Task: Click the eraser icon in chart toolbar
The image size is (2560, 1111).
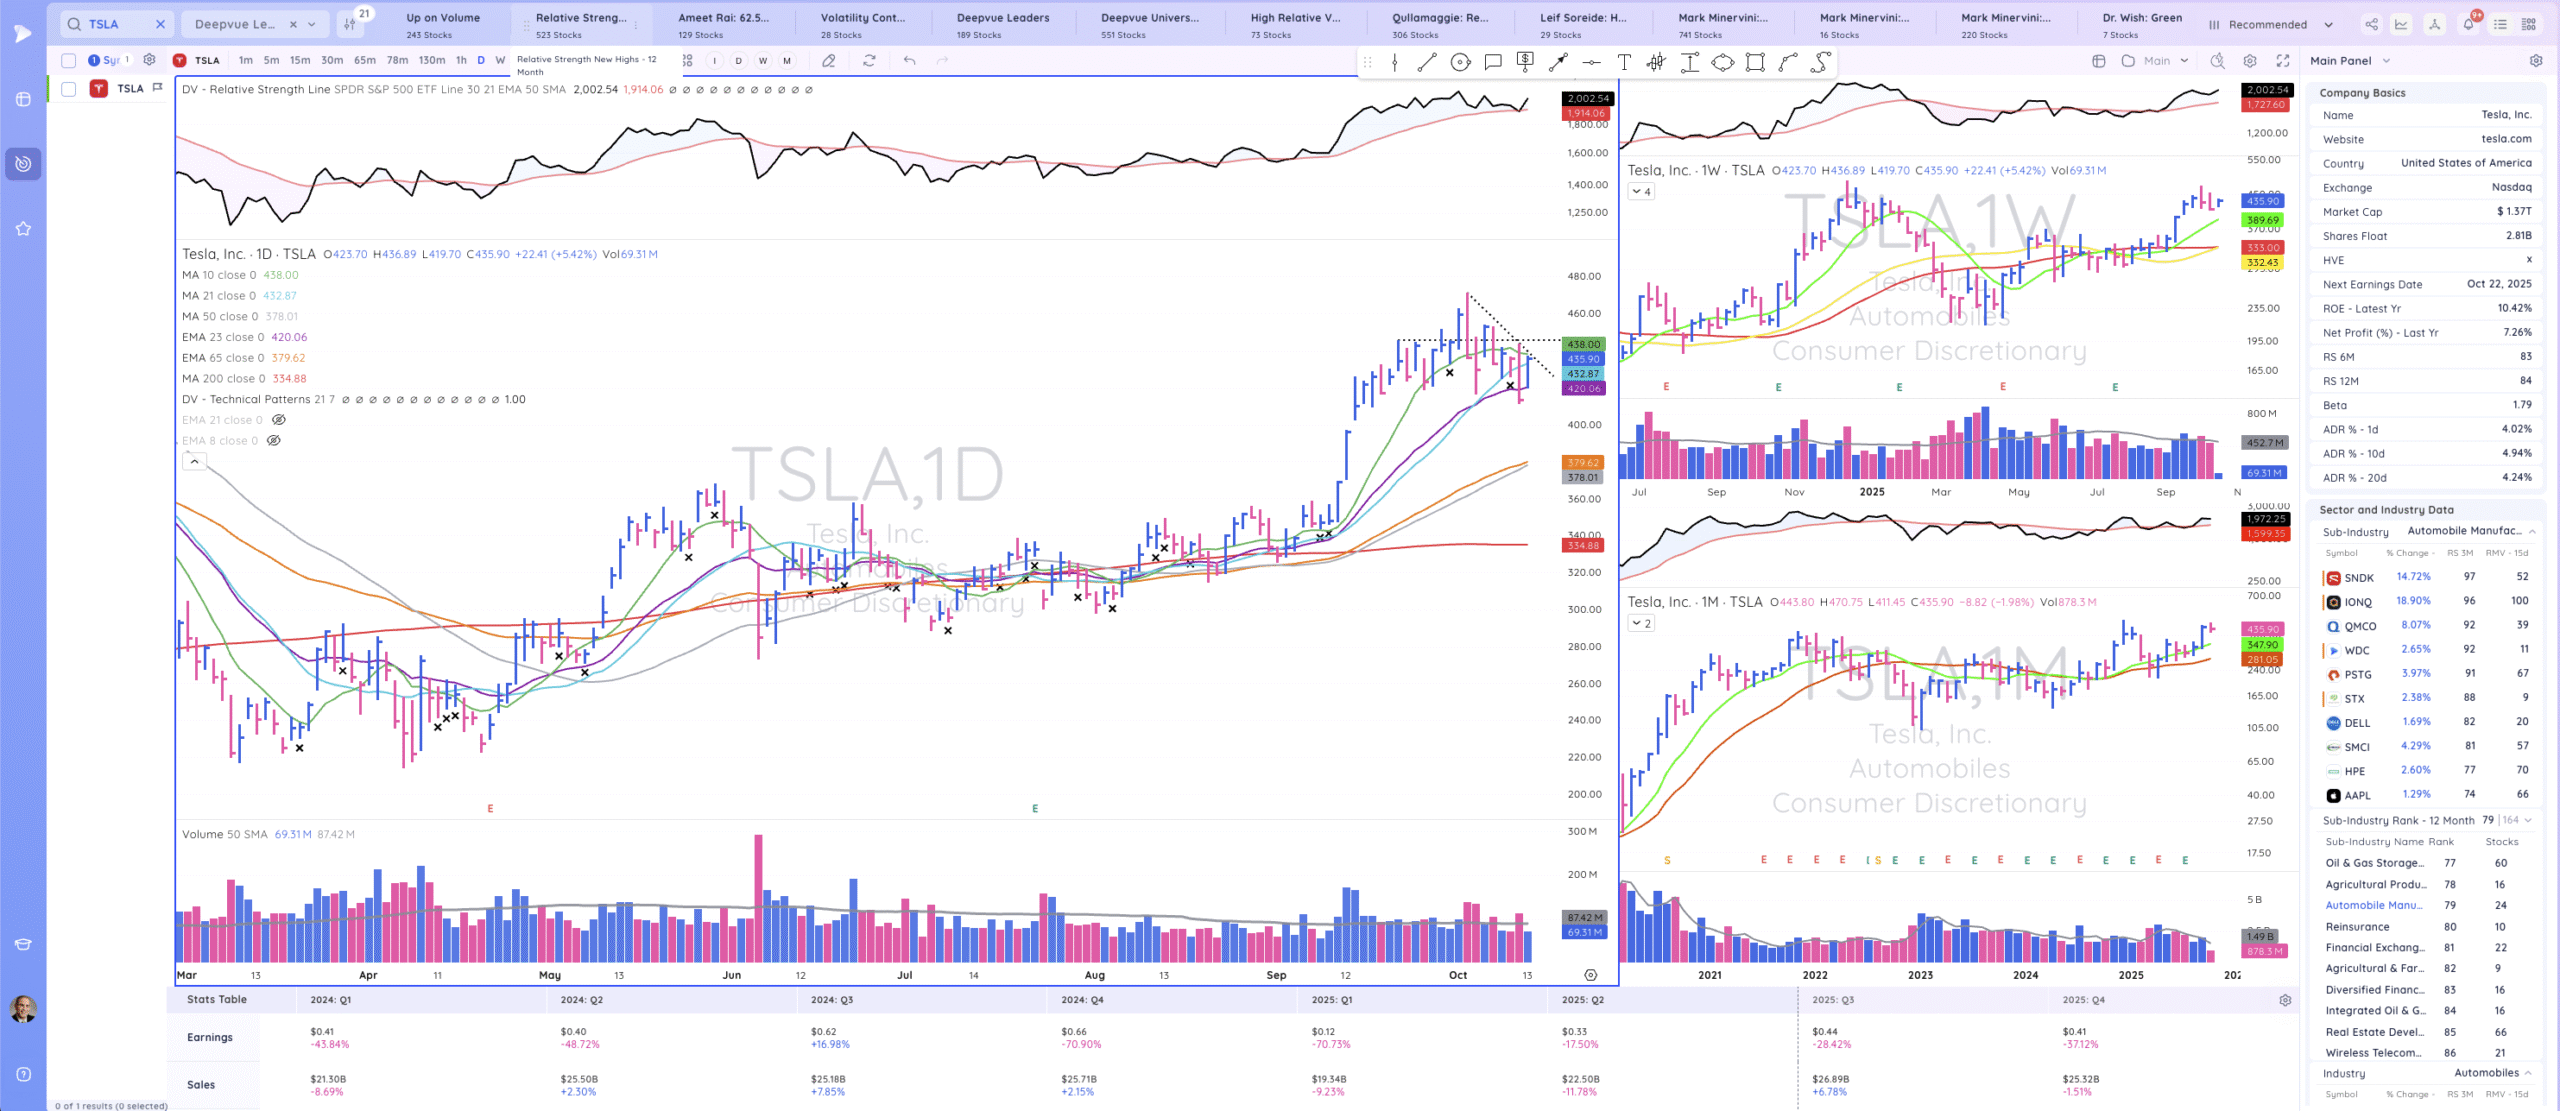Action: click(x=829, y=60)
